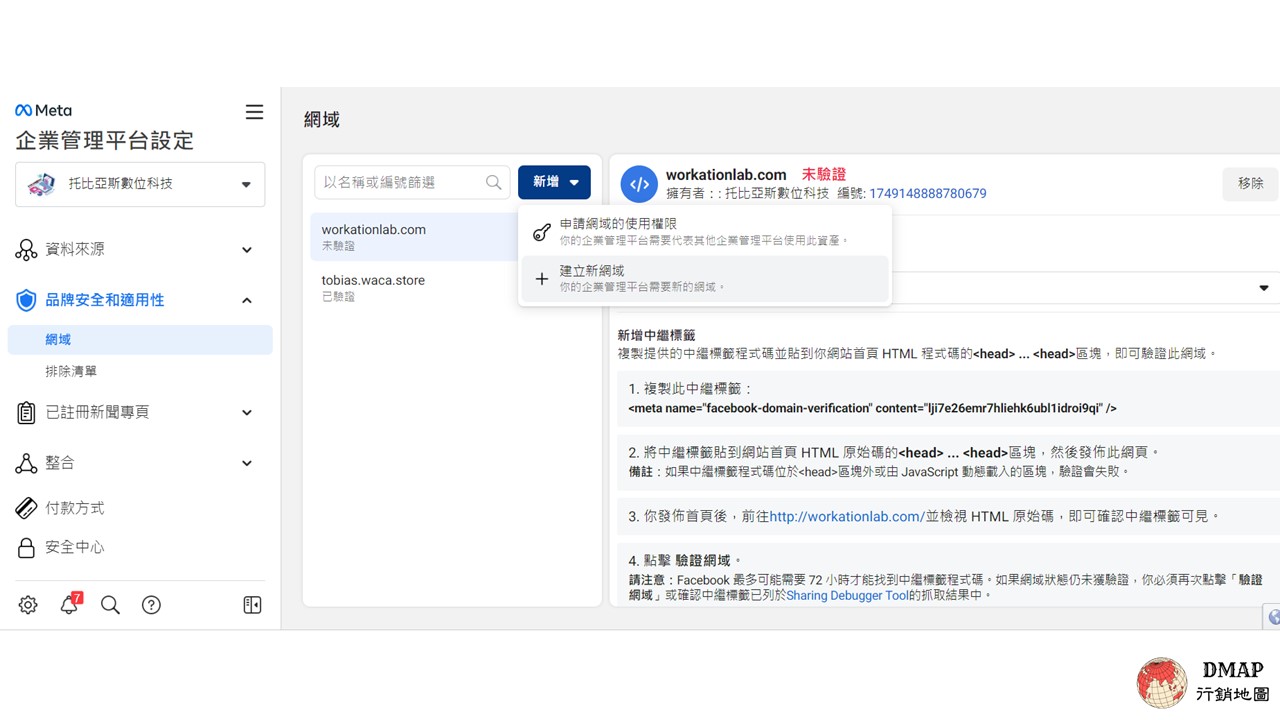Viewport: 1280px width, 720px height.
Task: Select workationlab.com in the domain list
Action: (414, 237)
